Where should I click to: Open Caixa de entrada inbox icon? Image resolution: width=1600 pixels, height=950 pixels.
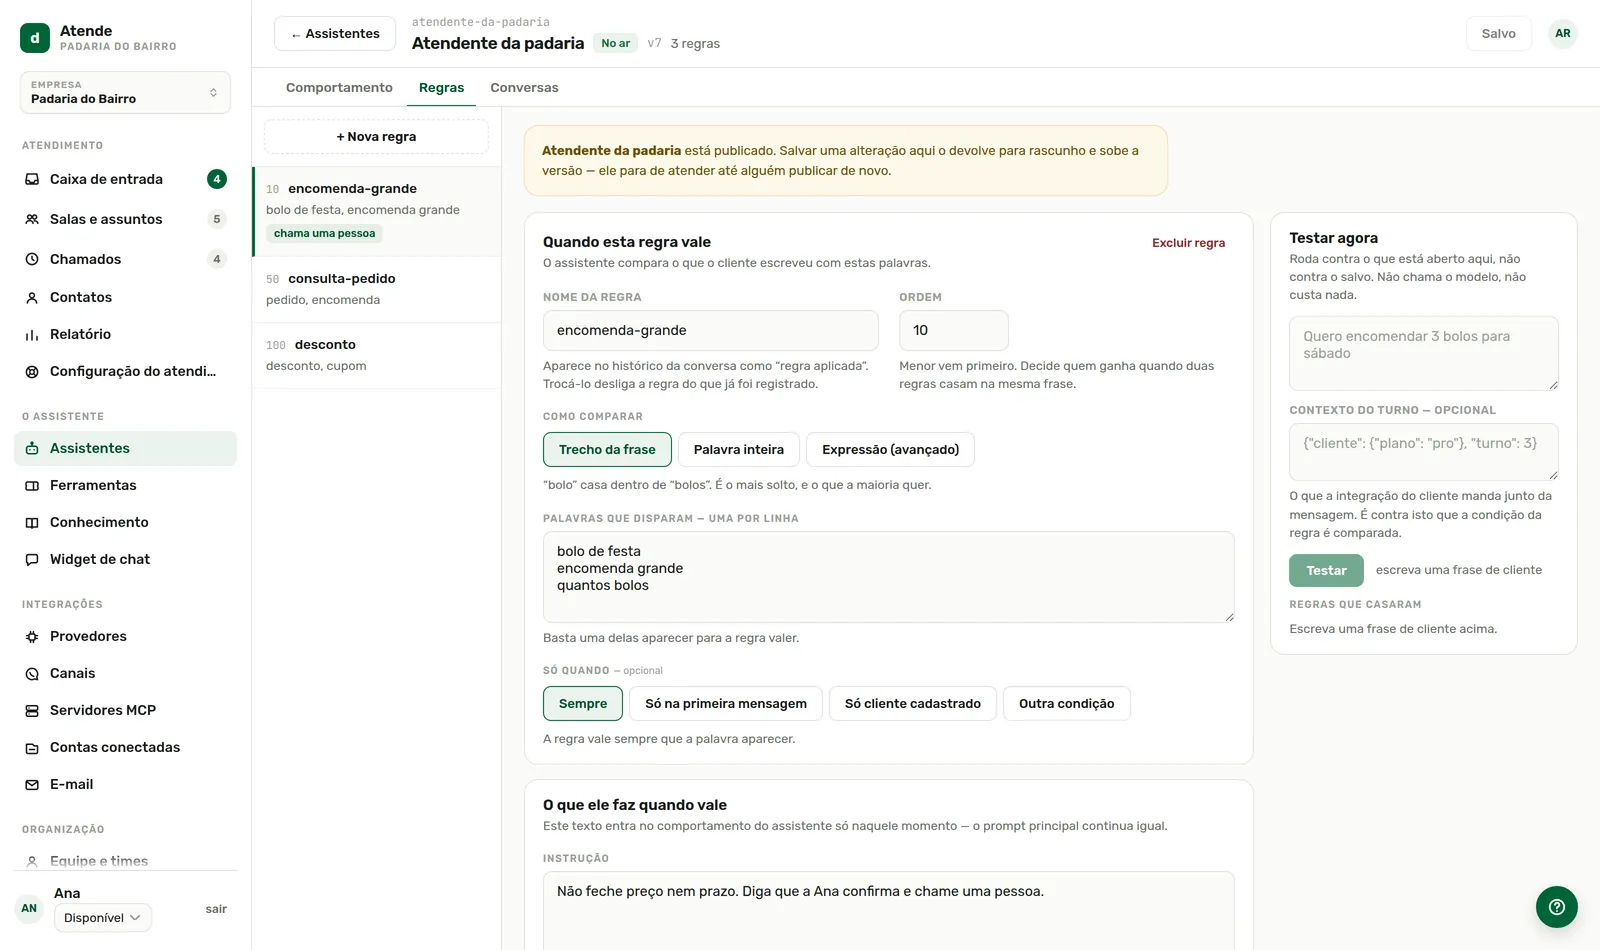tap(32, 179)
